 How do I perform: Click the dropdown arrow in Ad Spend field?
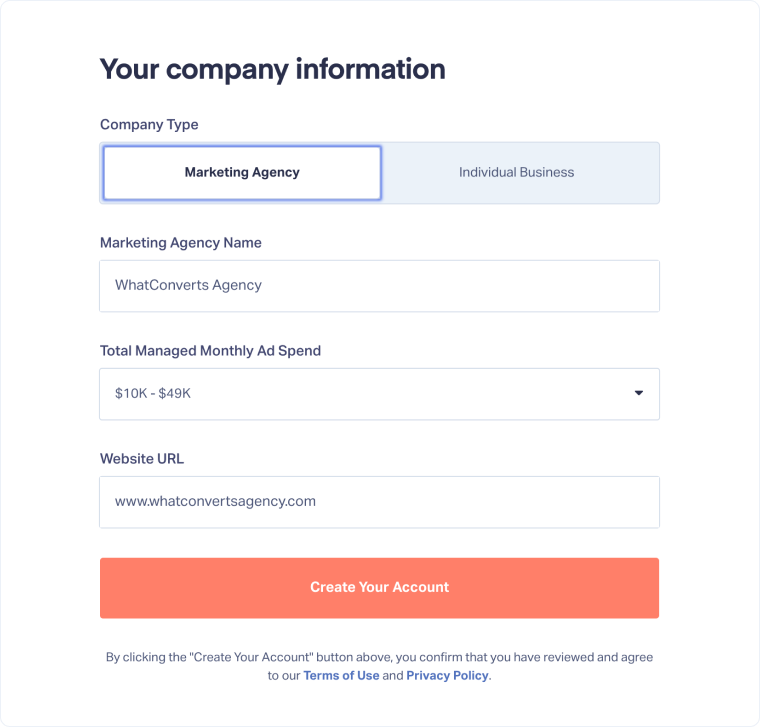[639, 393]
